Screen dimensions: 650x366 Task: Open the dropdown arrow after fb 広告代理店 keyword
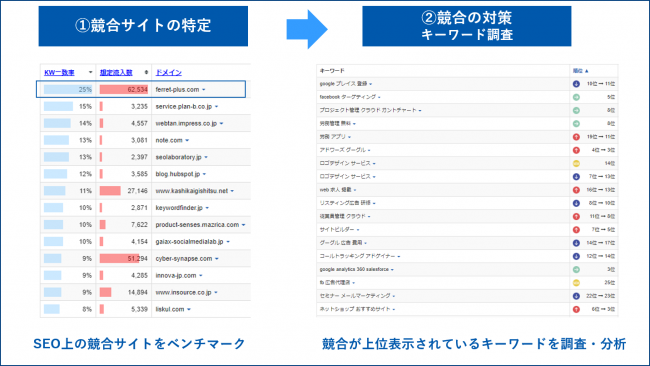coord(354,283)
